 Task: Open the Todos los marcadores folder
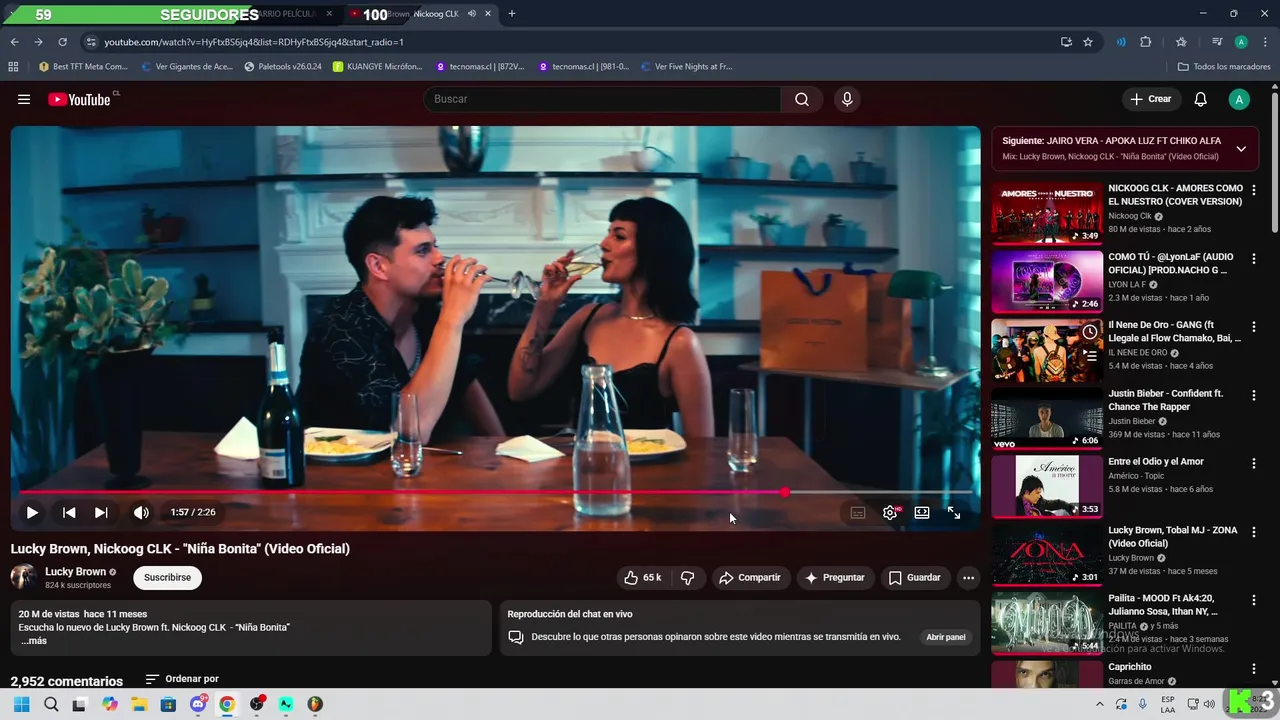(x=1224, y=67)
